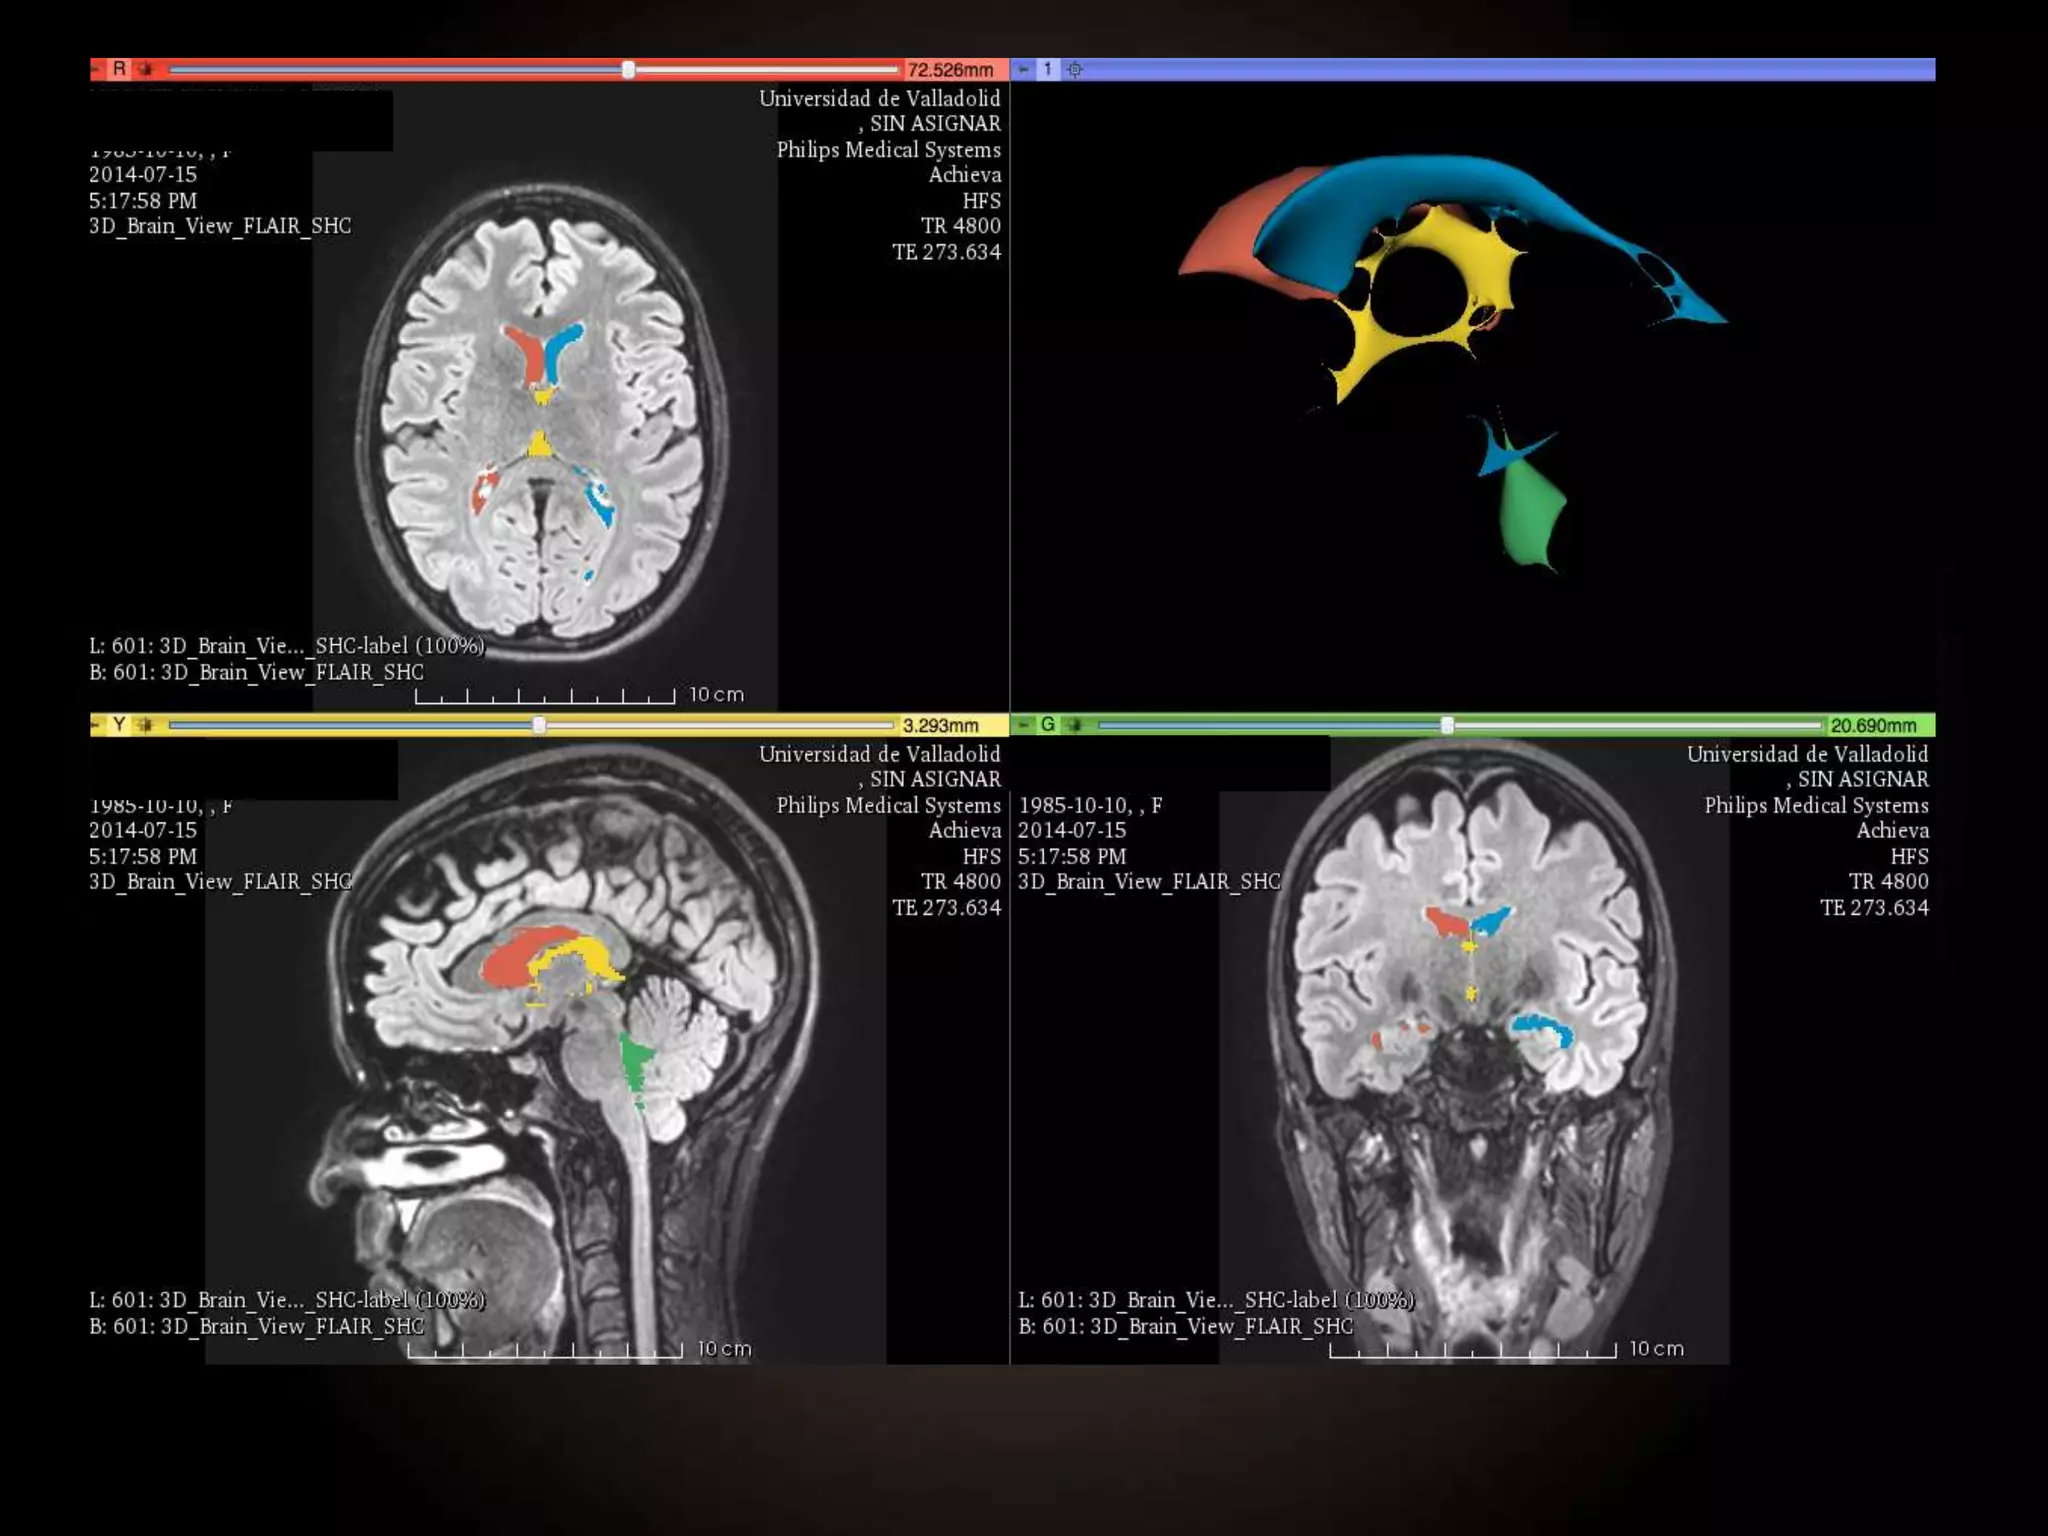Click the yellow sagittal slice offset slider handle

pos(539,725)
